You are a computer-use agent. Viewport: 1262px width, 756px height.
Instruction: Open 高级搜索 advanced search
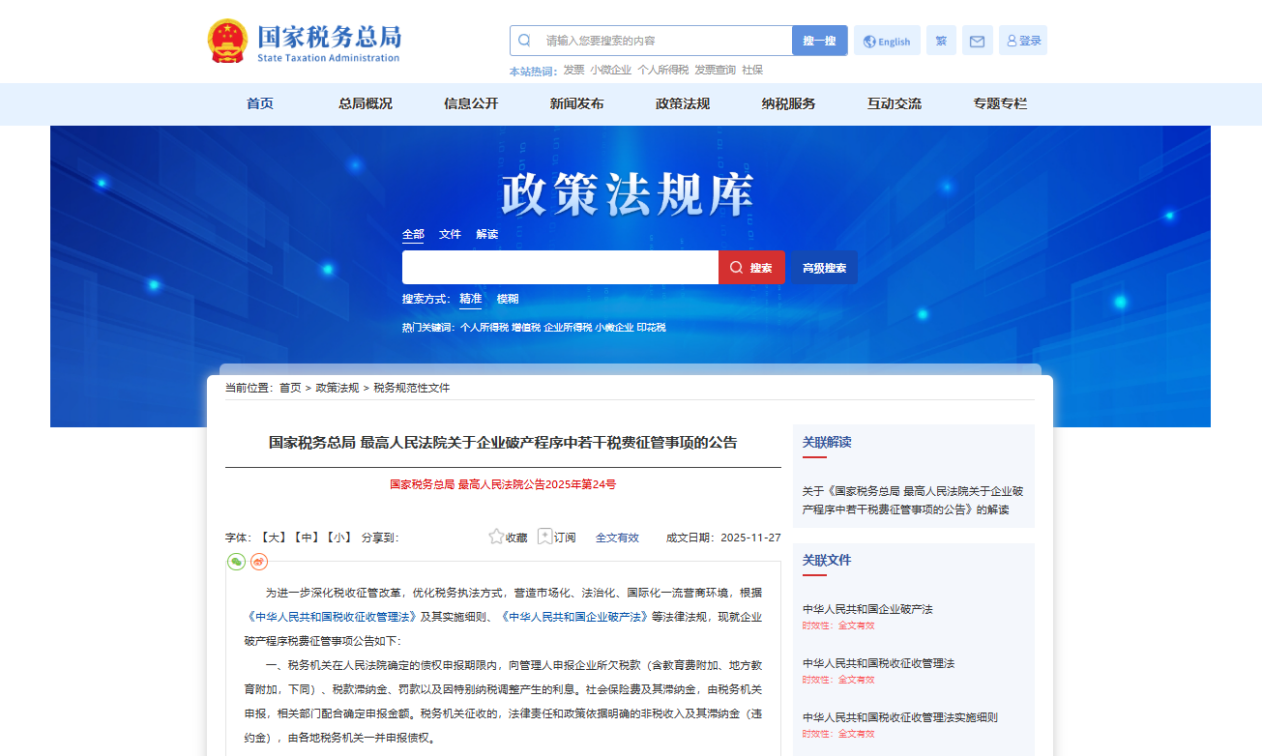[824, 268]
